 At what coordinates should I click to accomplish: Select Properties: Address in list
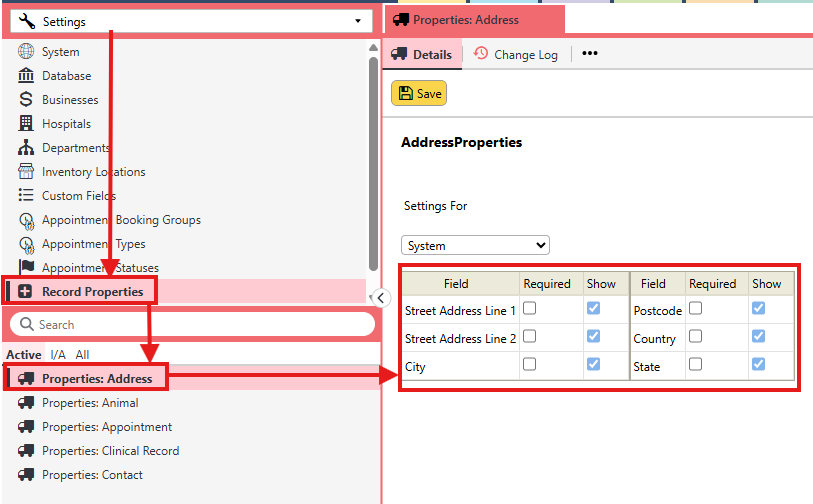[191, 379]
